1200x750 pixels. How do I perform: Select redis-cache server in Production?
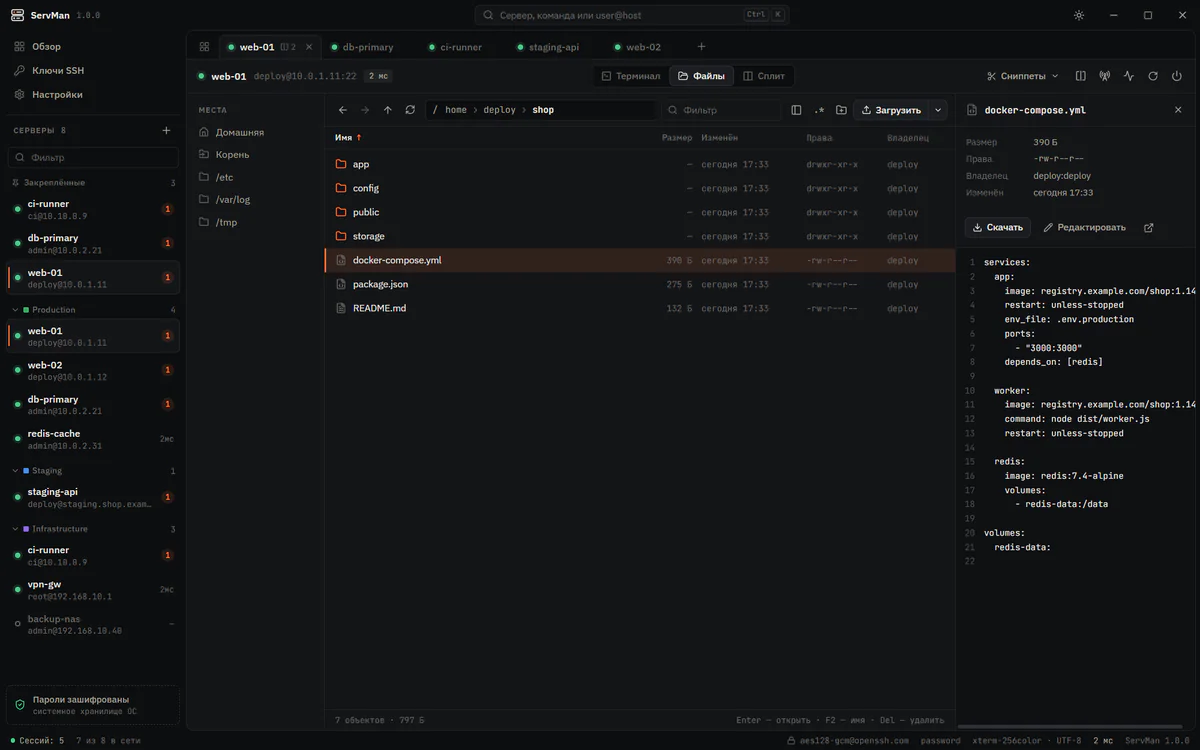93,439
